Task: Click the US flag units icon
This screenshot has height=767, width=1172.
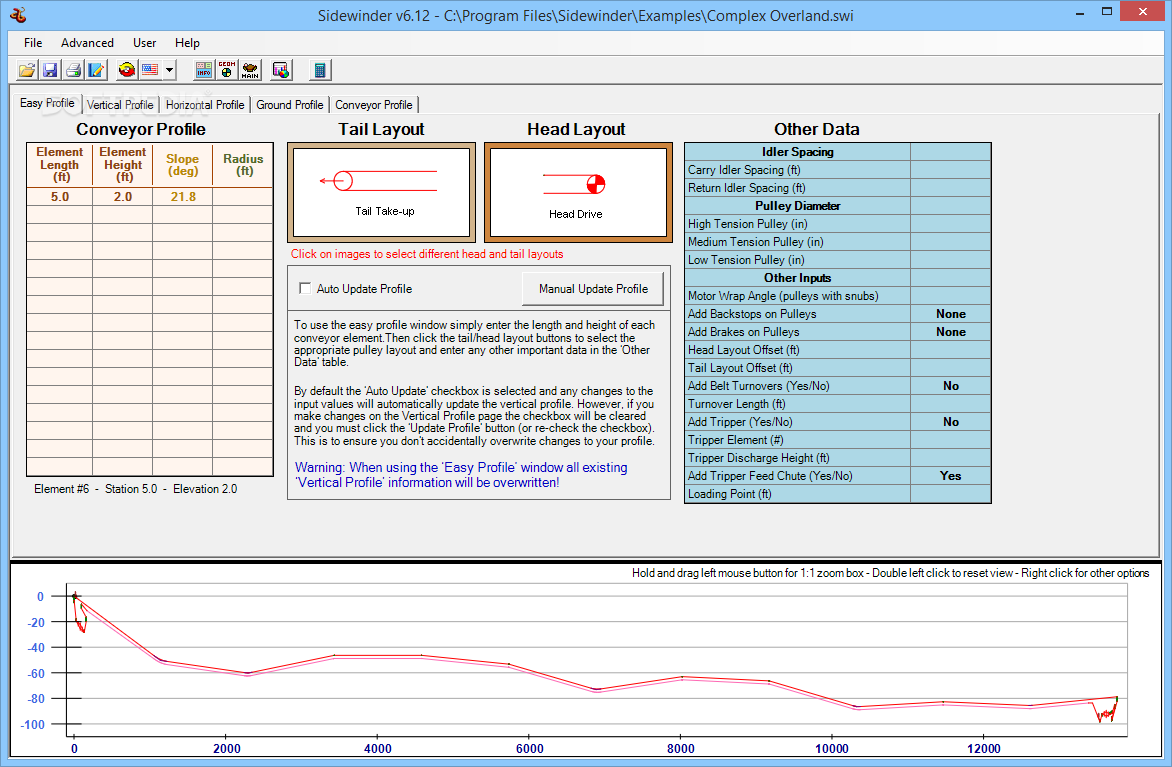Action: 150,70
